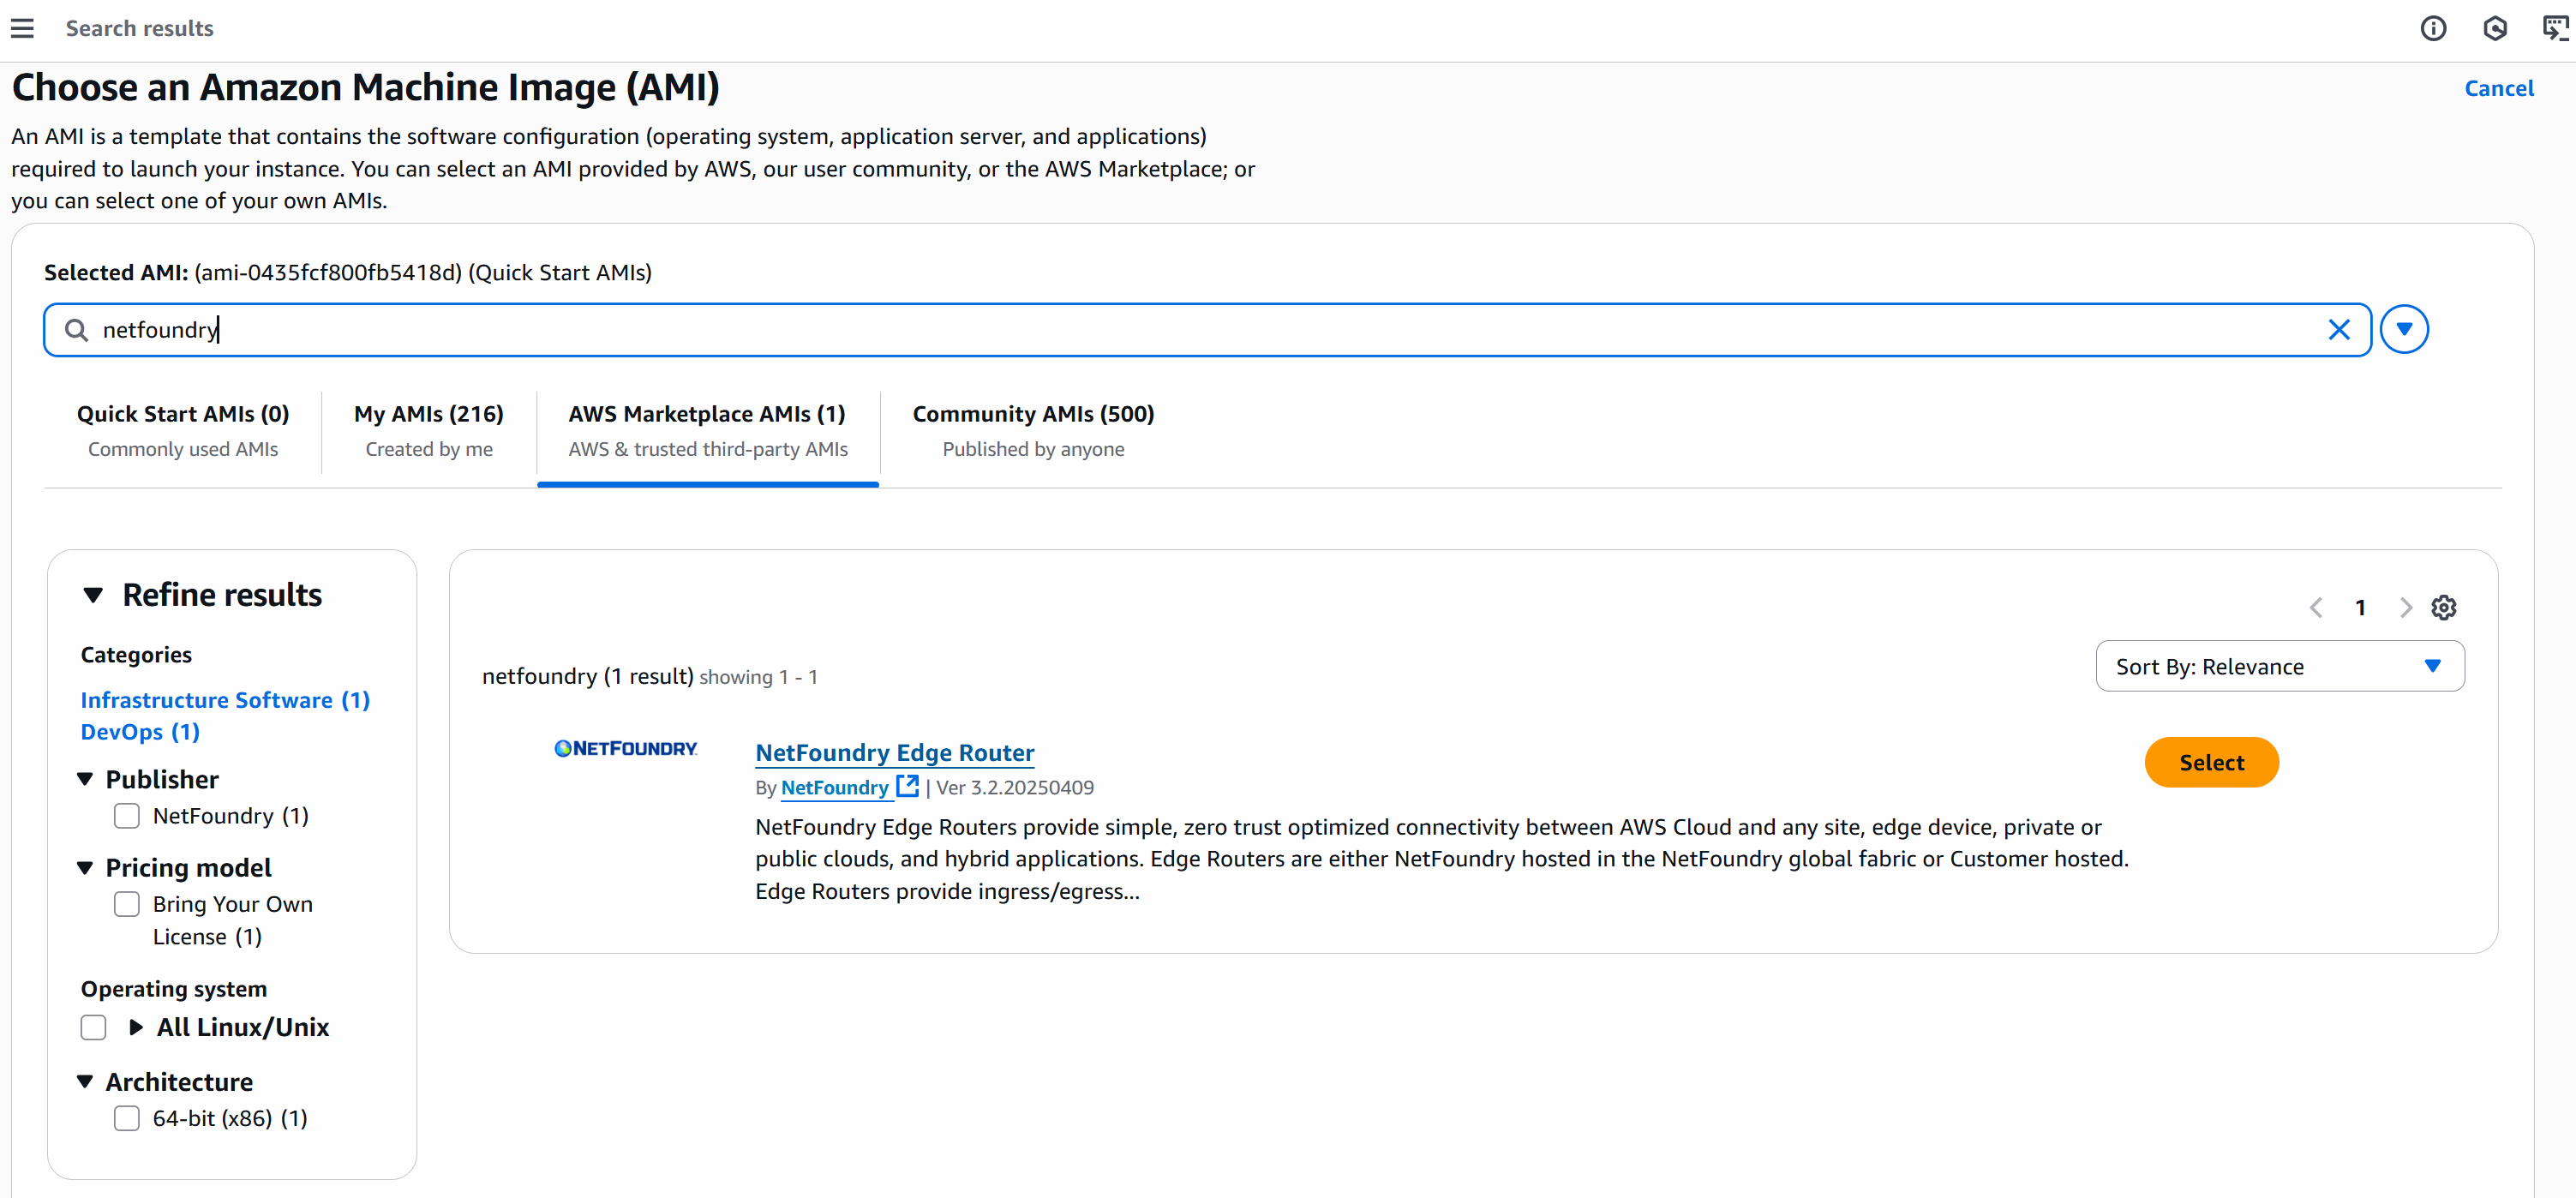
Task: Switch to AWS Marketplace AMIs tab
Action: [708, 431]
